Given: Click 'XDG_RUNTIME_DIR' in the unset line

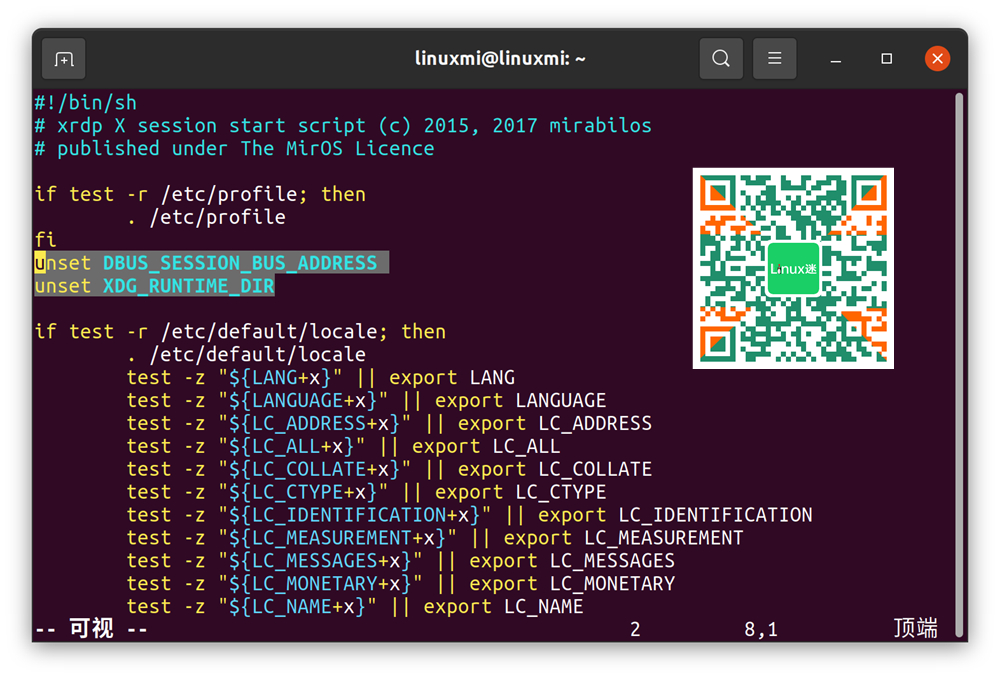Looking at the screenshot, I should click(x=189, y=286).
